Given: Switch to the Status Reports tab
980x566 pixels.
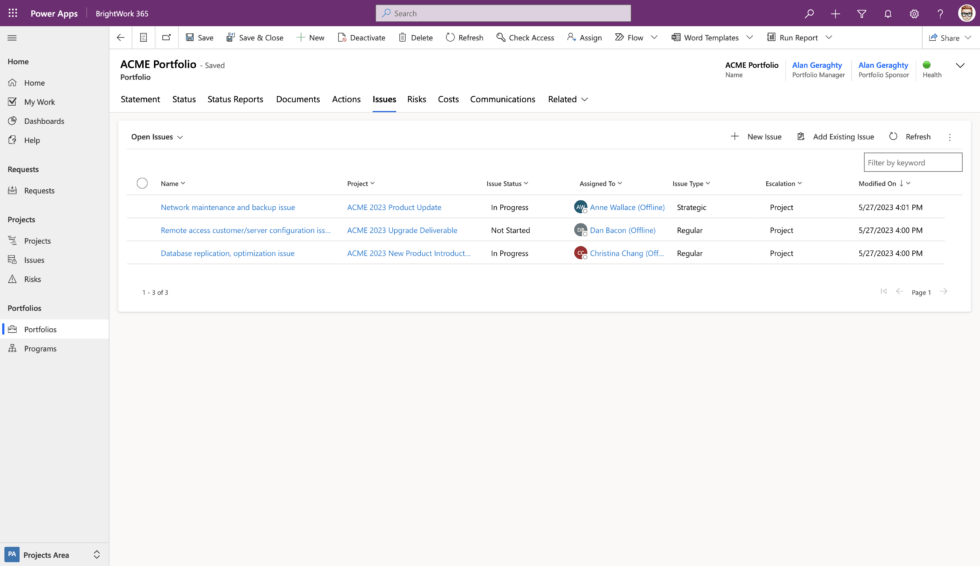Looking at the screenshot, I should [235, 100].
